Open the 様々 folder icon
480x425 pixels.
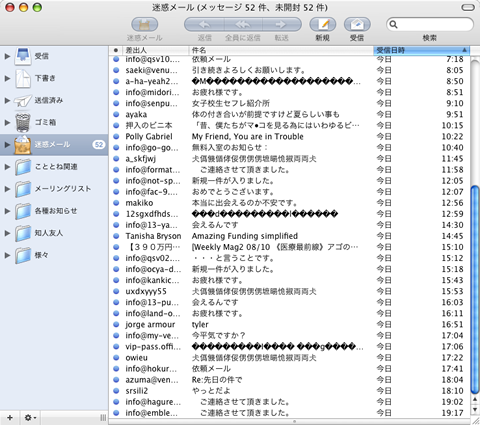(23, 255)
